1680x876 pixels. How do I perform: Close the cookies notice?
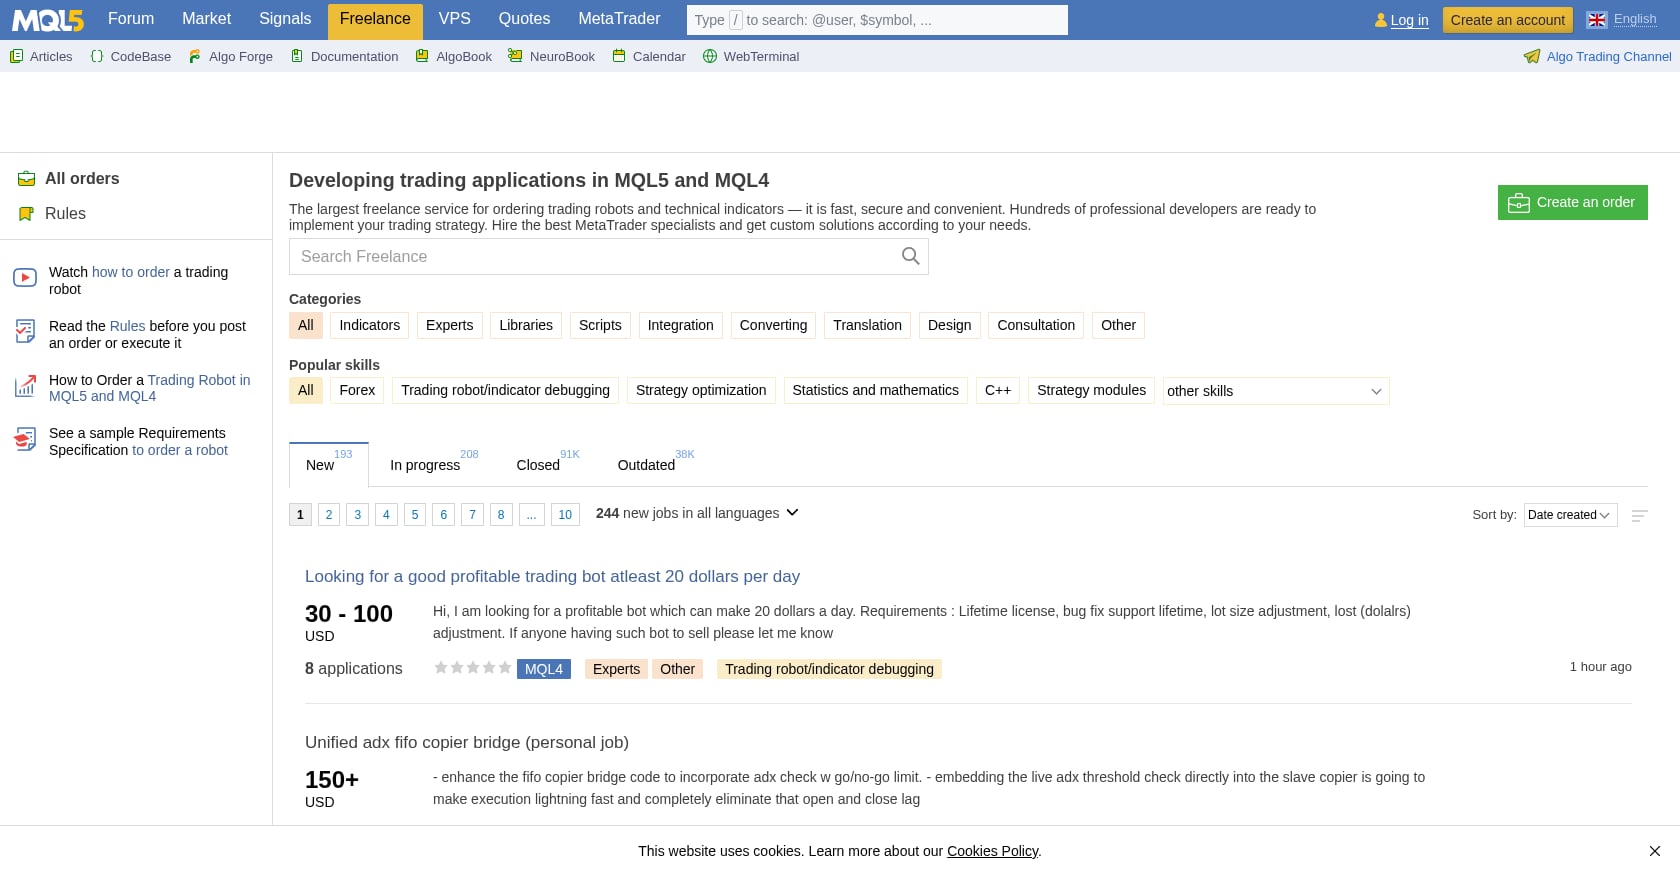1655,851
